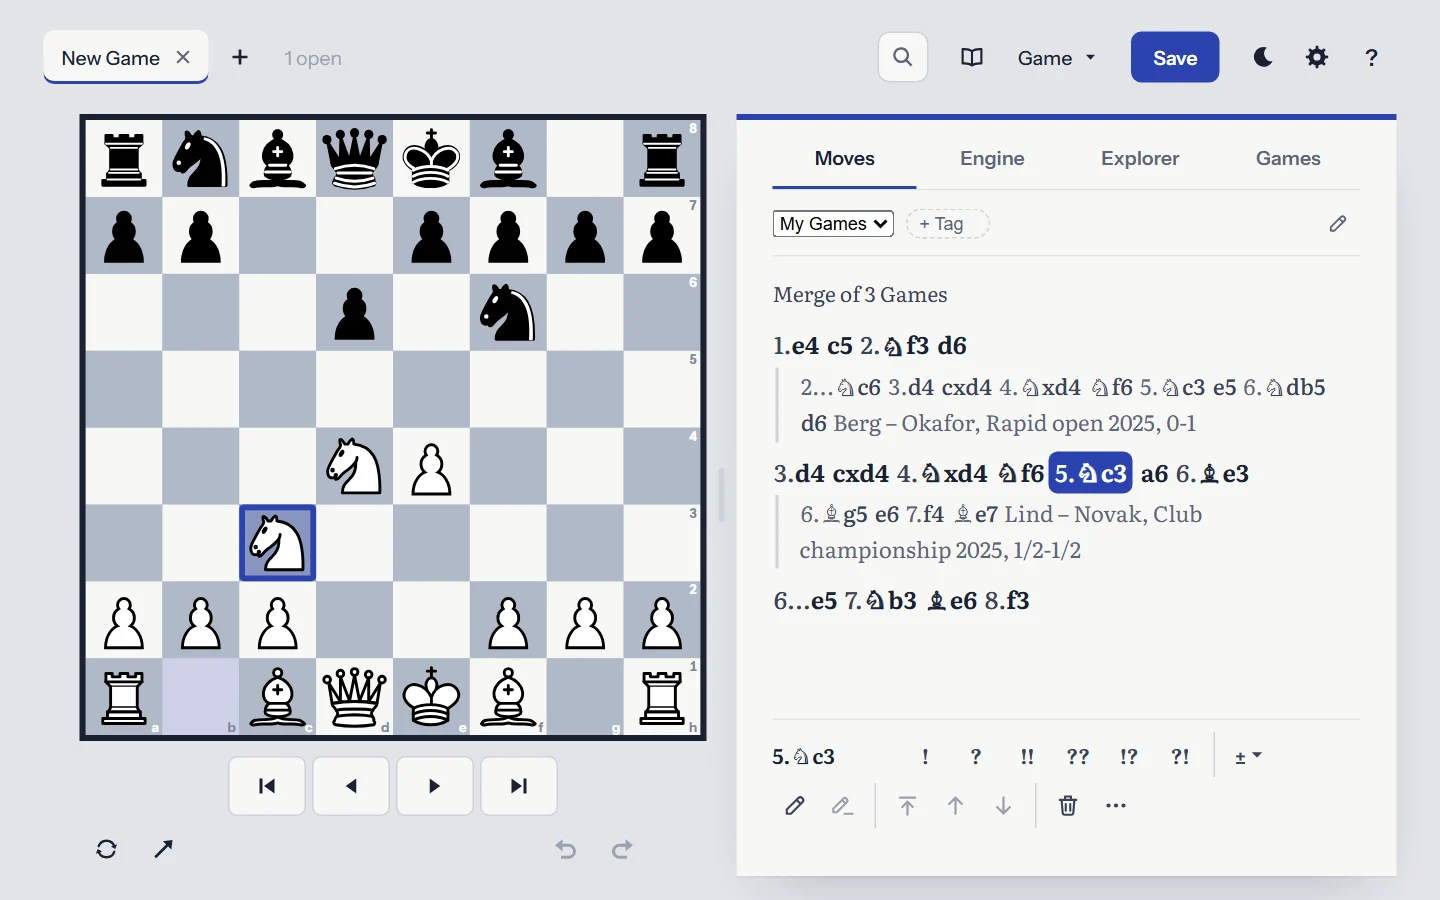The height and width of the screenshot is (900, 1440).
Task: Select variation move 6.Bg5 in notation
Action: click(x=834, y=514)
